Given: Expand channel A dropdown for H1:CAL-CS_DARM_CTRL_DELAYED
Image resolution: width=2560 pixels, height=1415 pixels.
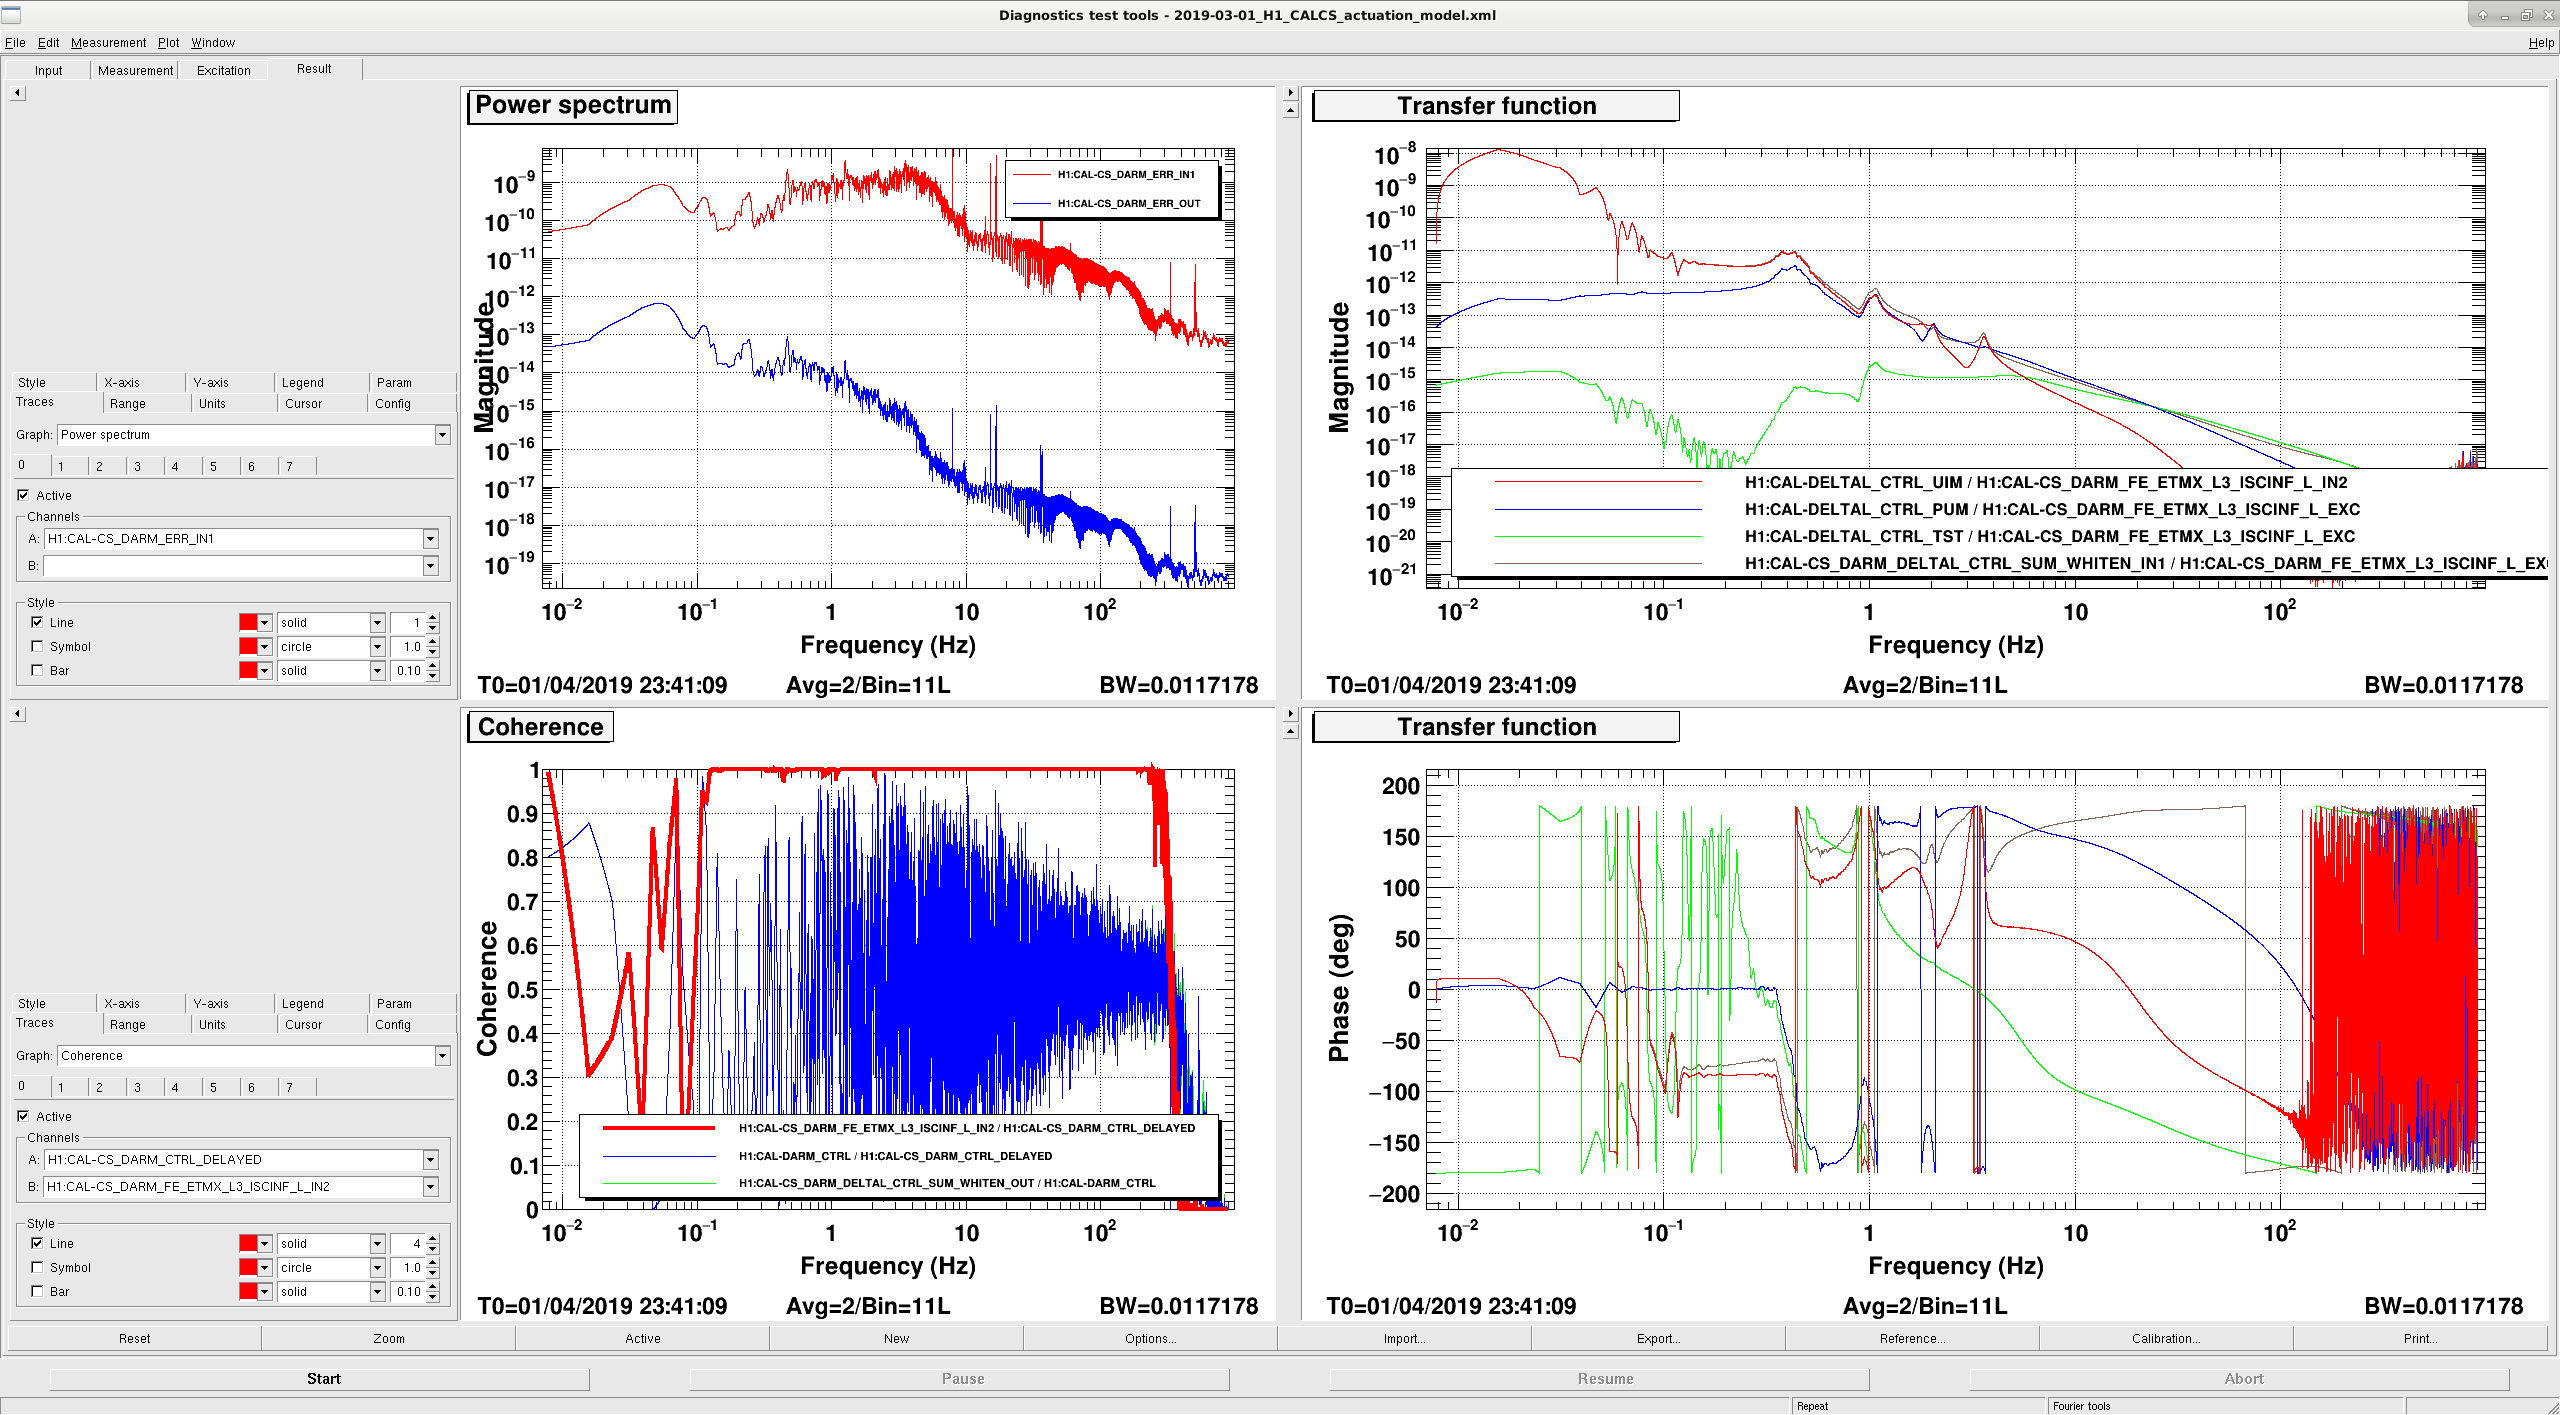Looking at the screenshot, I should [430, 1160].
